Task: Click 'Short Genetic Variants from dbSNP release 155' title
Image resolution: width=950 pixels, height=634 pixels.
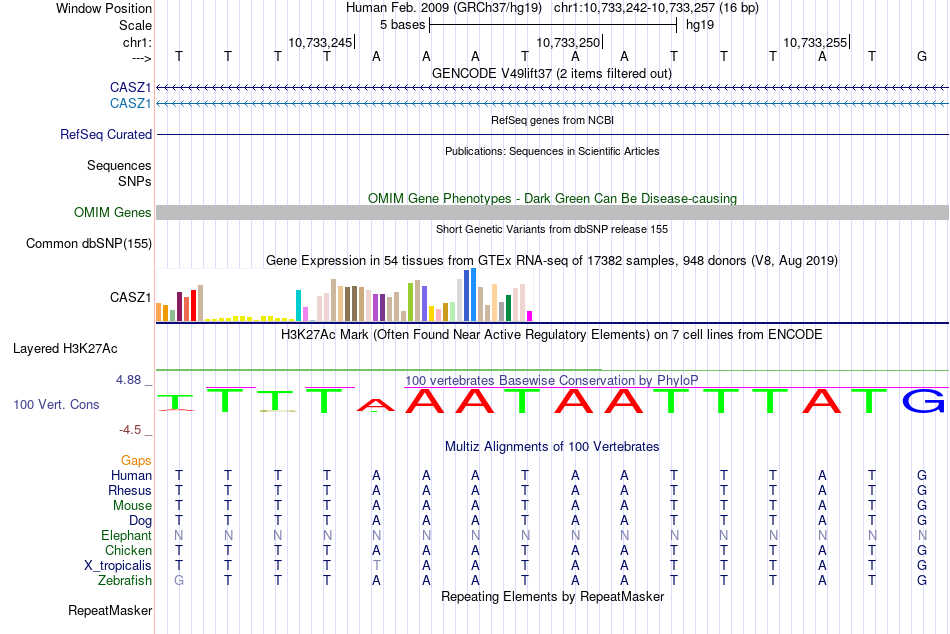Action: (x=552, y=229)
